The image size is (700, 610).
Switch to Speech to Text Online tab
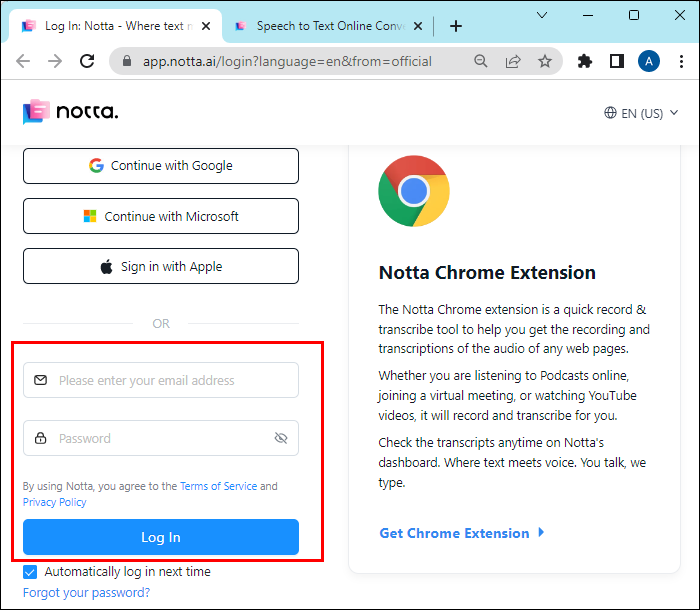[x=320, y=26]
